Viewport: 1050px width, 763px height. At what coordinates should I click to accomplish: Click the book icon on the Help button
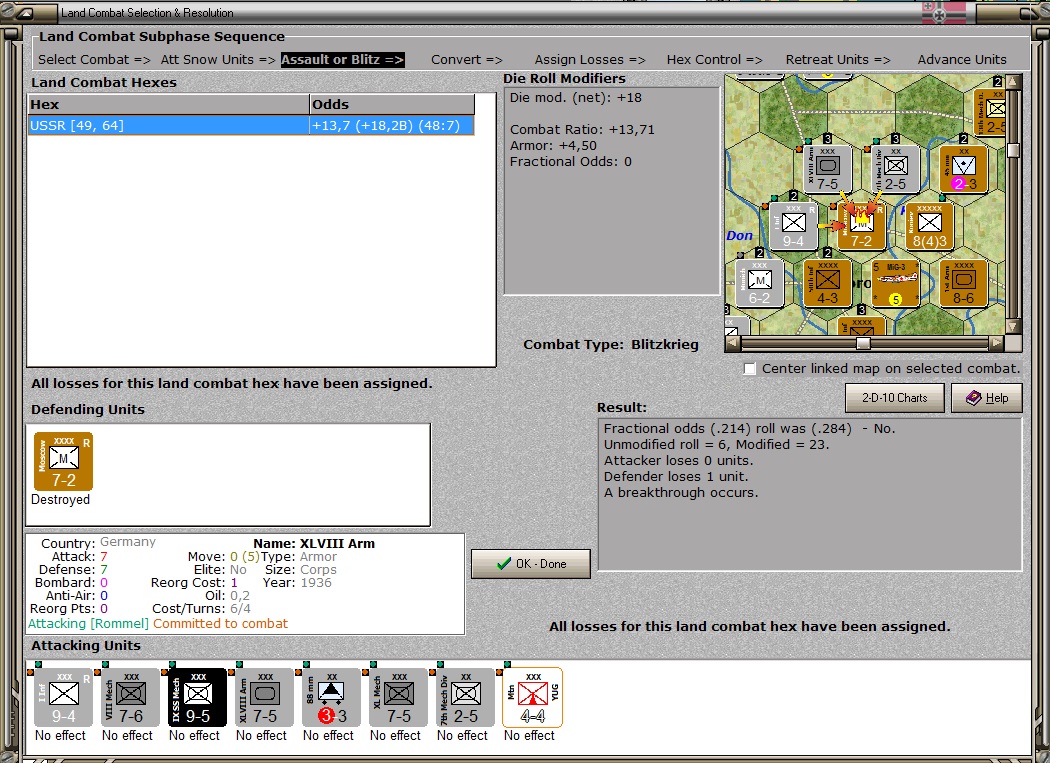[974, 398]
